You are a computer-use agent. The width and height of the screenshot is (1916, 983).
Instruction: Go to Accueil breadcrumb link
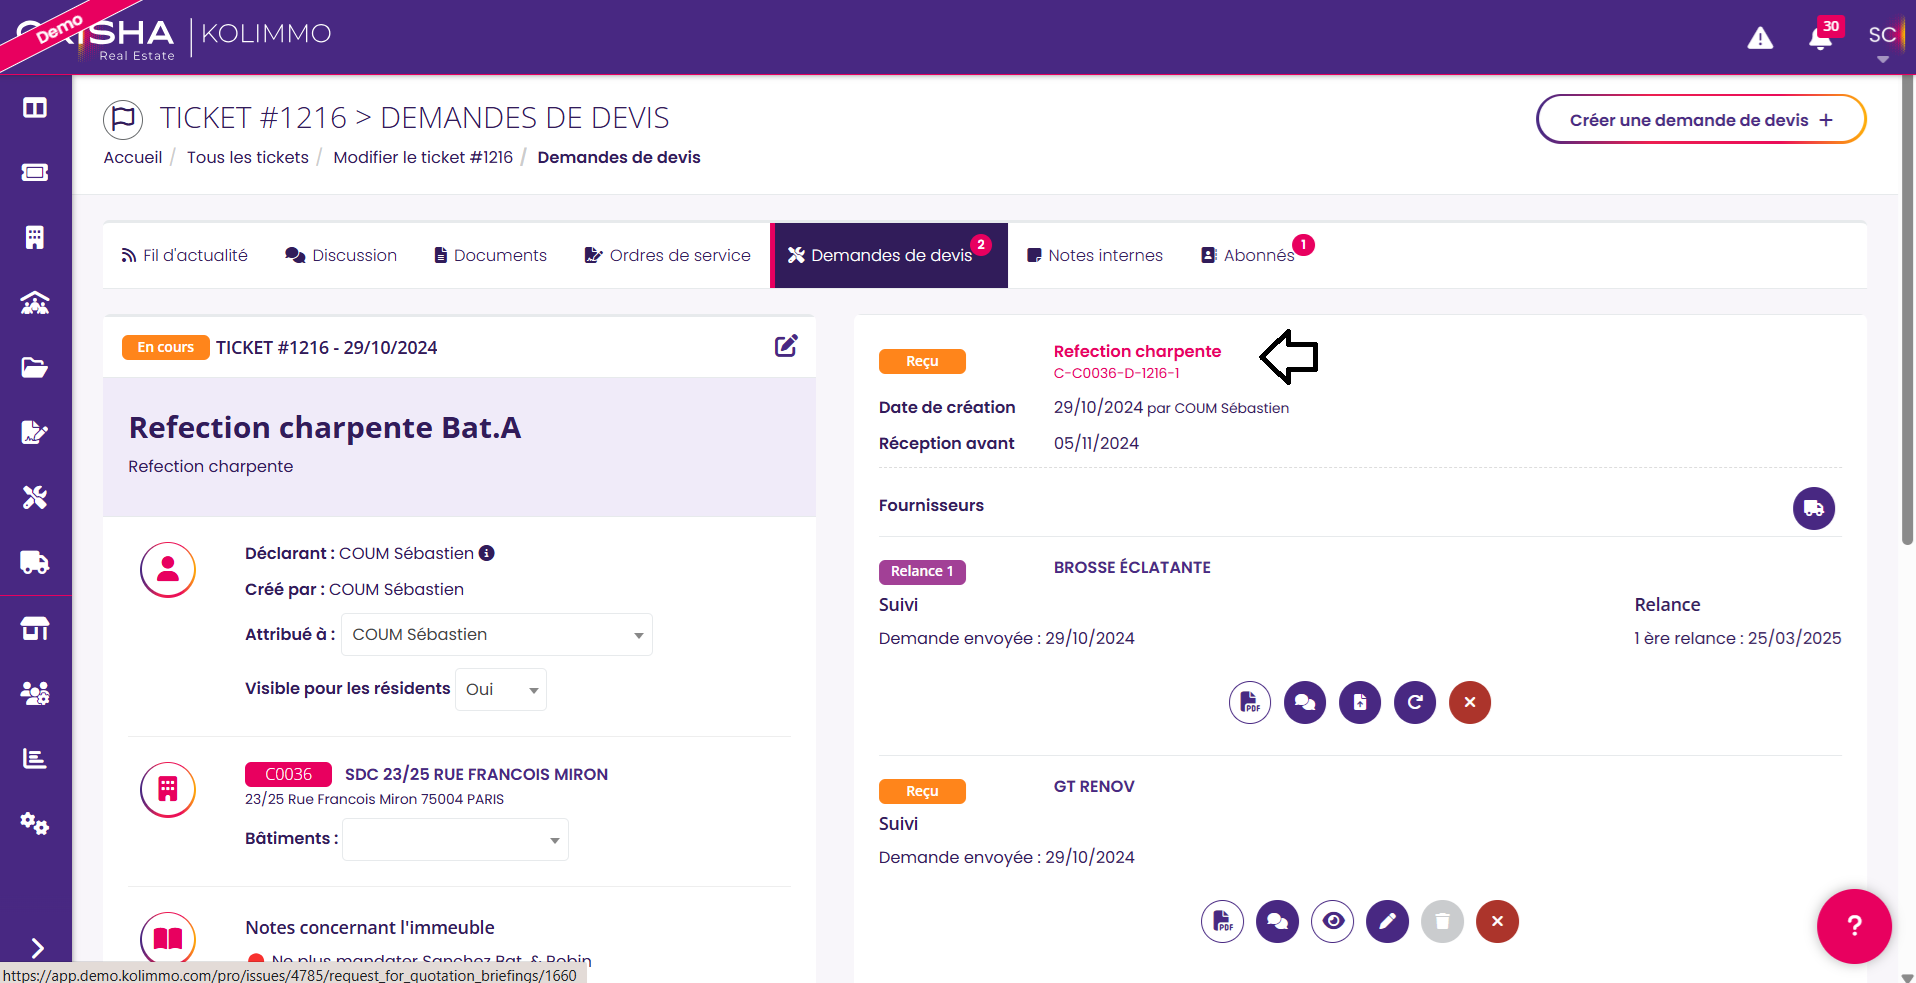(x=133, y=157)
